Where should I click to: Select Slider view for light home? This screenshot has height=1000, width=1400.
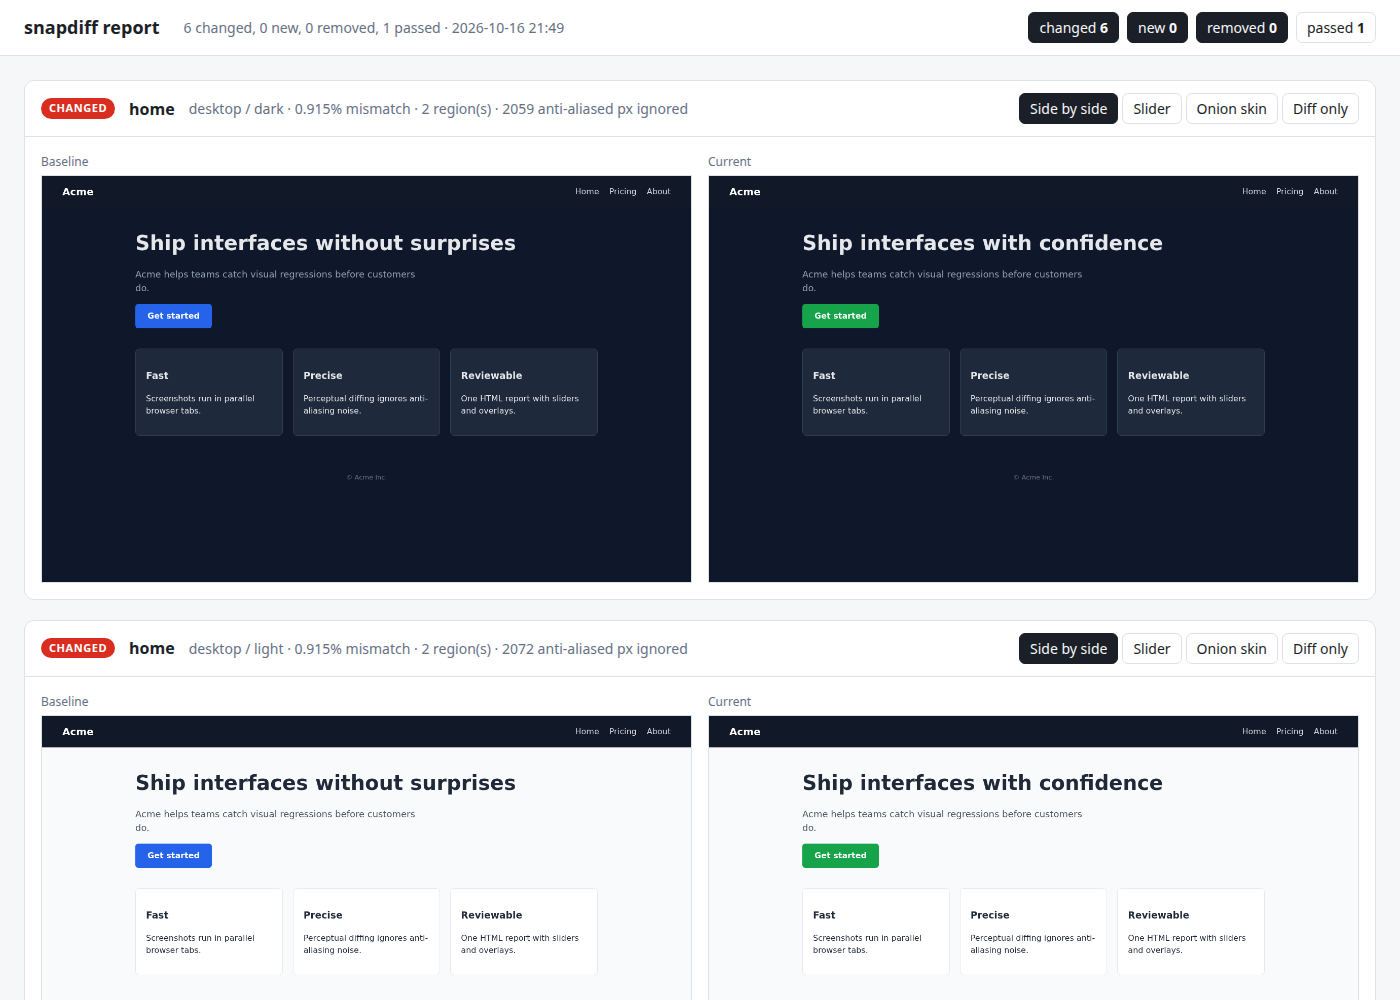point(1151,649)
